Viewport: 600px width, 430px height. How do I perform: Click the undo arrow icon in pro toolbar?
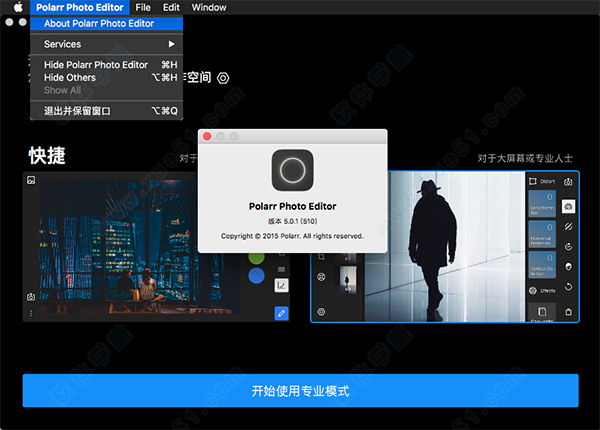pyautogui.click(x=568, y=287)
